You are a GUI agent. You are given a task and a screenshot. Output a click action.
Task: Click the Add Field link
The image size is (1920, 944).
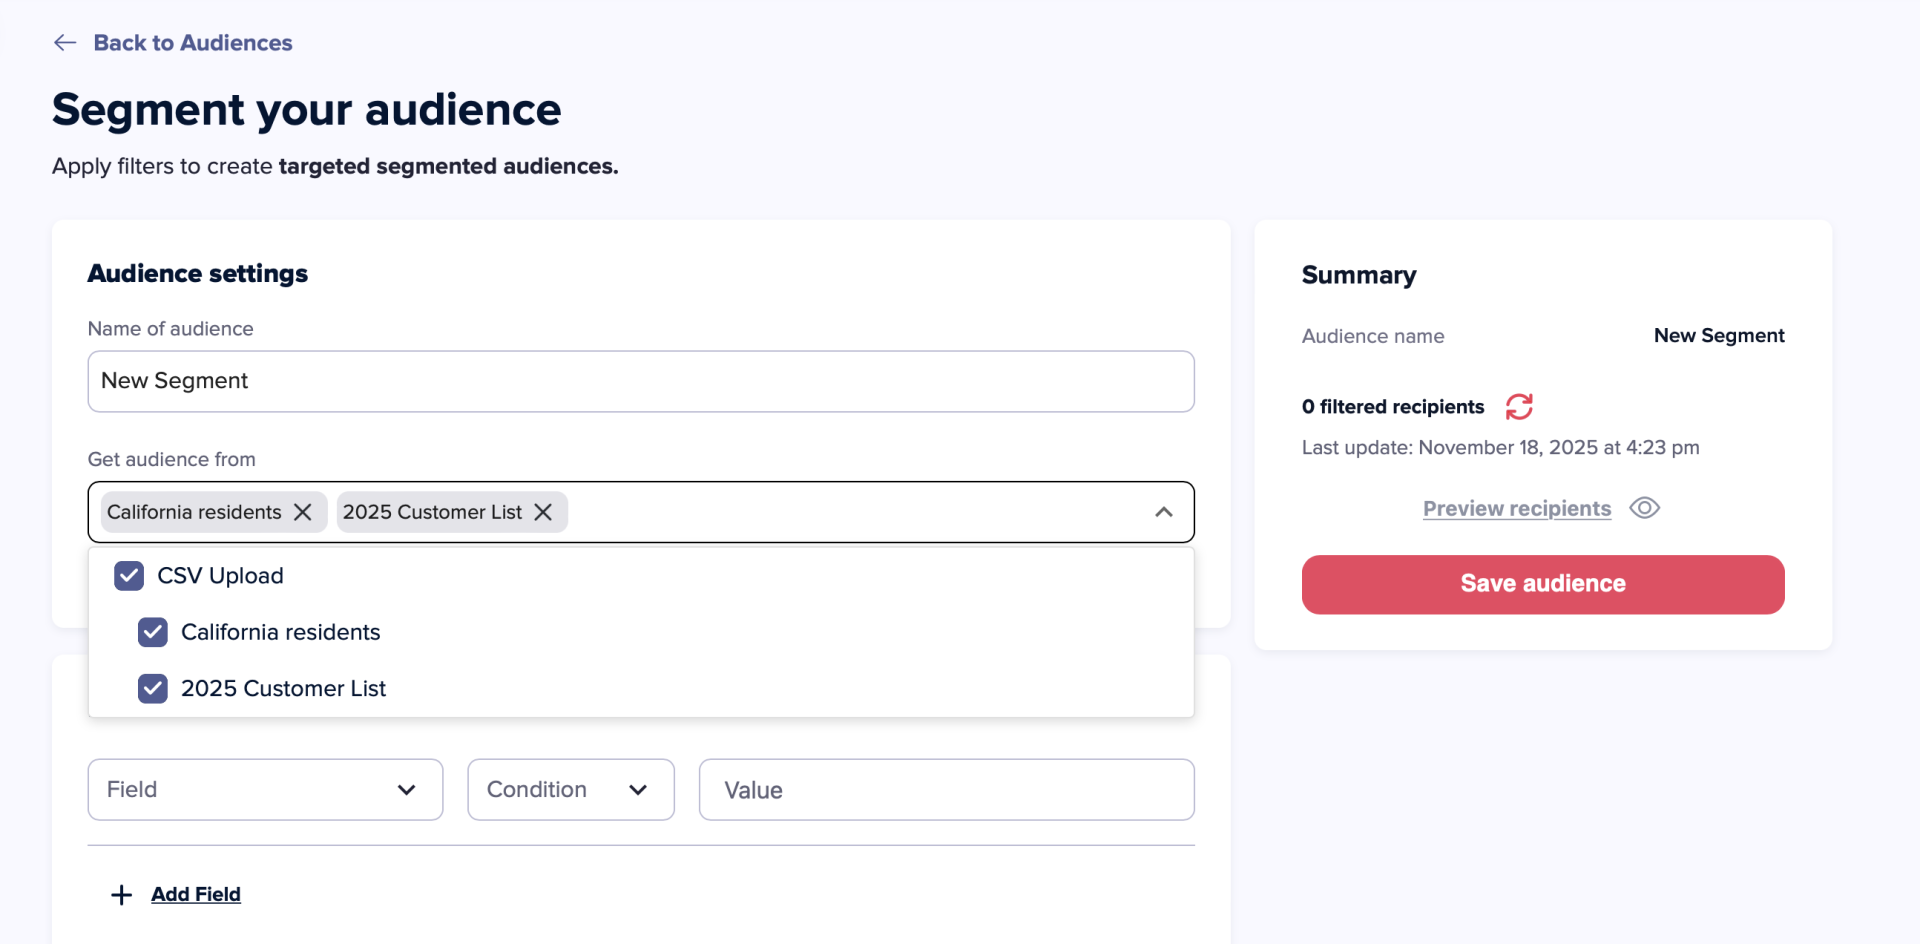196,894
